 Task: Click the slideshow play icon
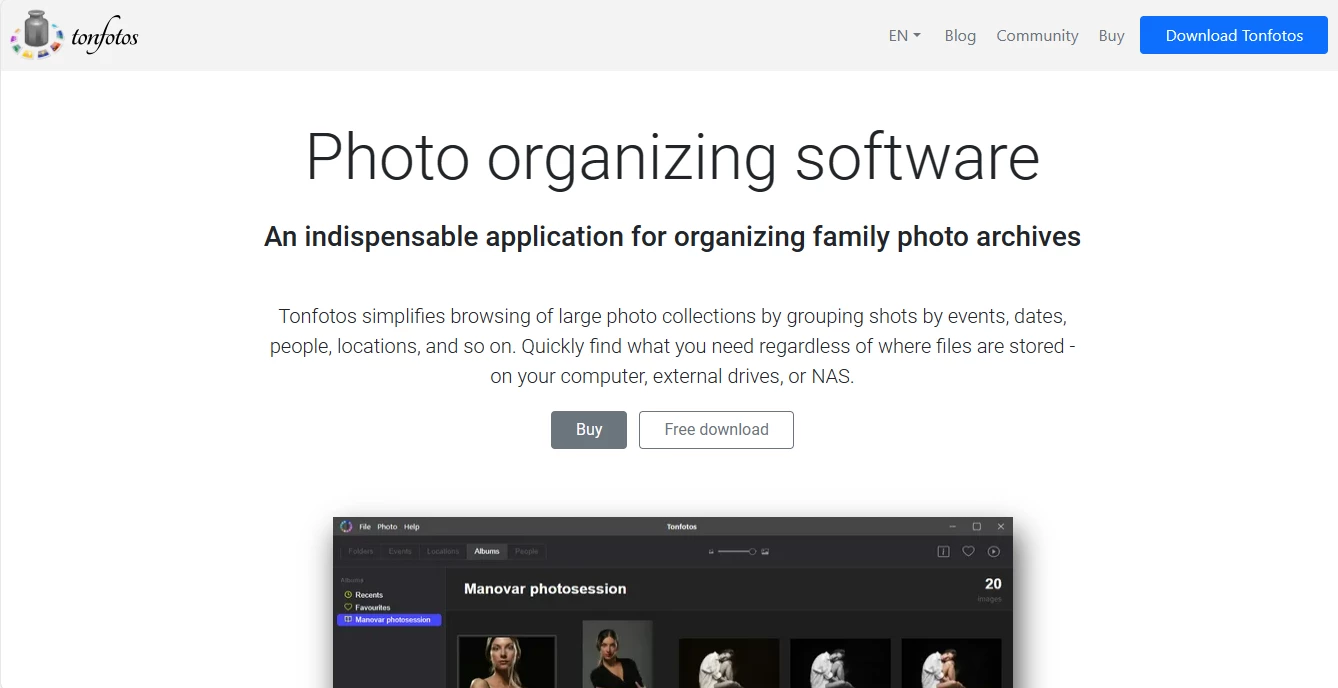(x=993, y=551)
